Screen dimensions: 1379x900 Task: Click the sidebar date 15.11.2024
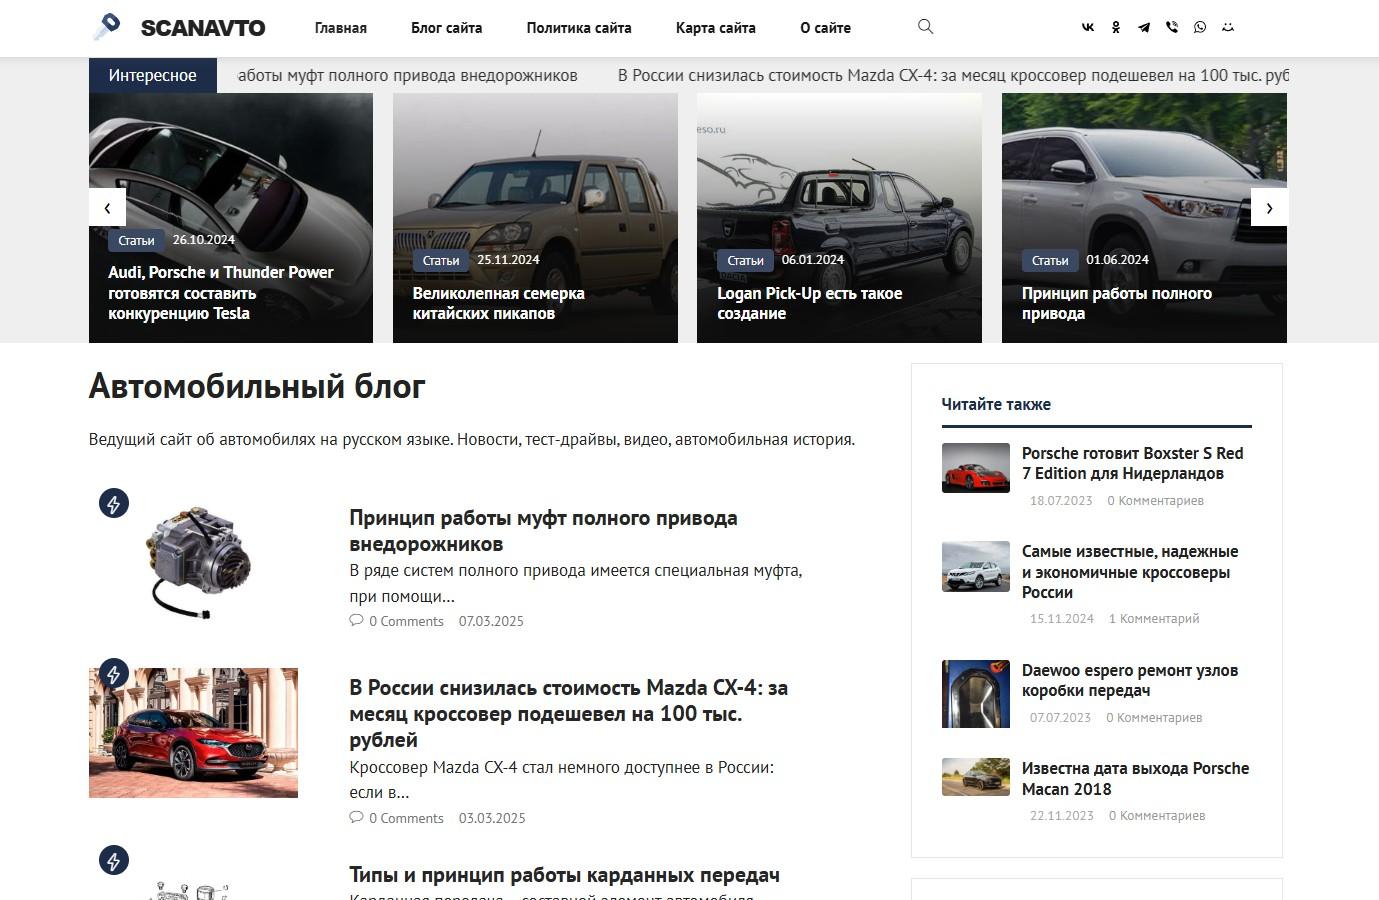click(x=1062, y=619)
